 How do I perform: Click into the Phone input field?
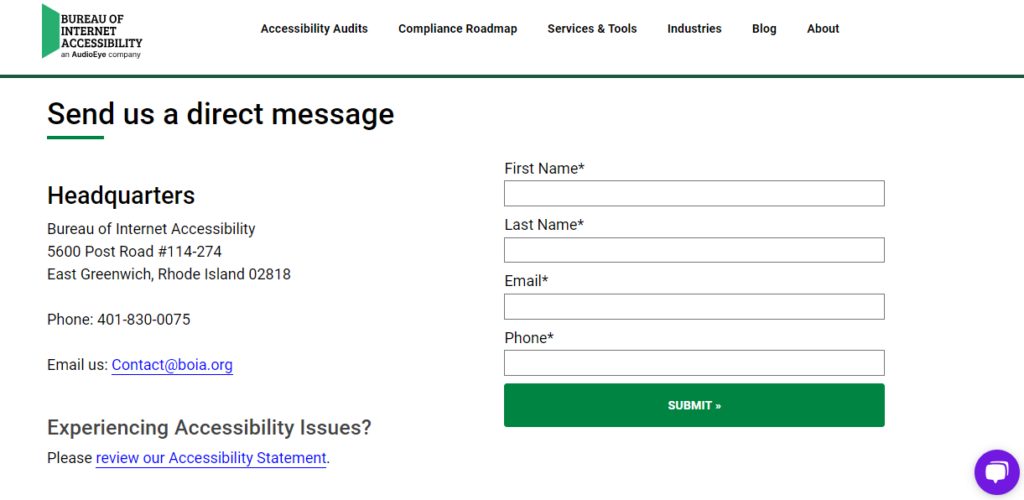pos(694,363)
